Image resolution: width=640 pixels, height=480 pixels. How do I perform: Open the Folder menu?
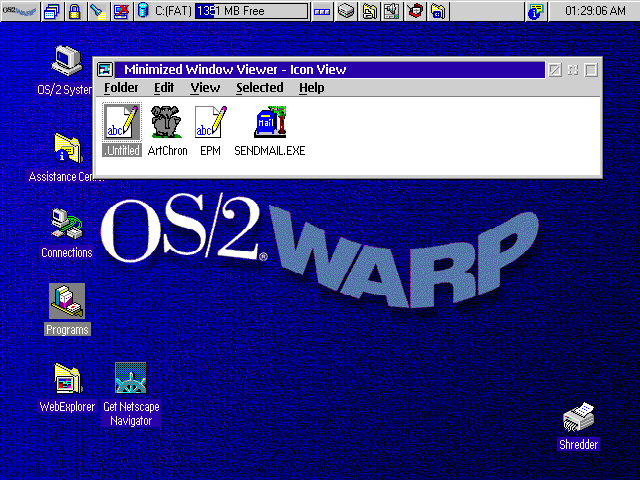click(x=121, y=88)
